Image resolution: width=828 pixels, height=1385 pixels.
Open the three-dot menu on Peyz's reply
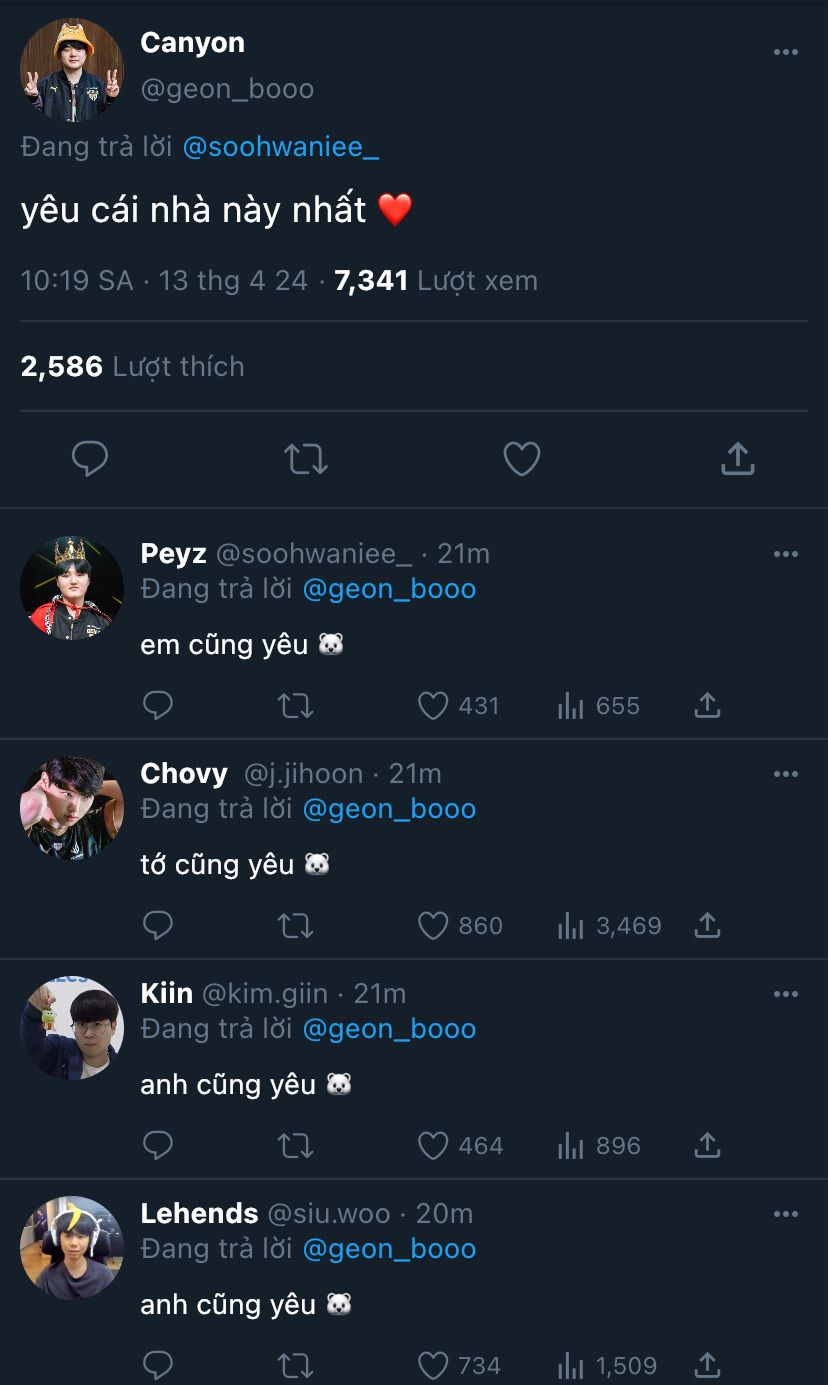tap(786, 554)
